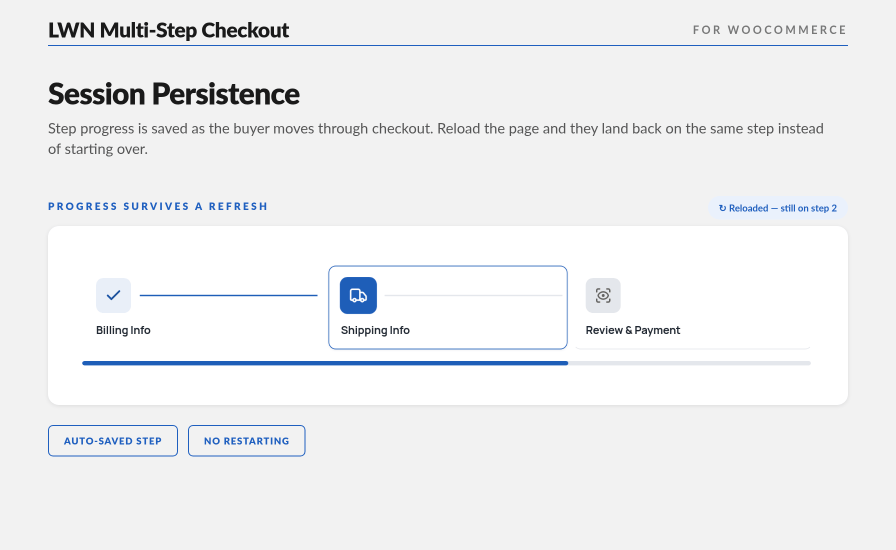Click the AUTO-SAVED STEP button
This screenshot has height=550, width=896.
click(x=113, y=441)
